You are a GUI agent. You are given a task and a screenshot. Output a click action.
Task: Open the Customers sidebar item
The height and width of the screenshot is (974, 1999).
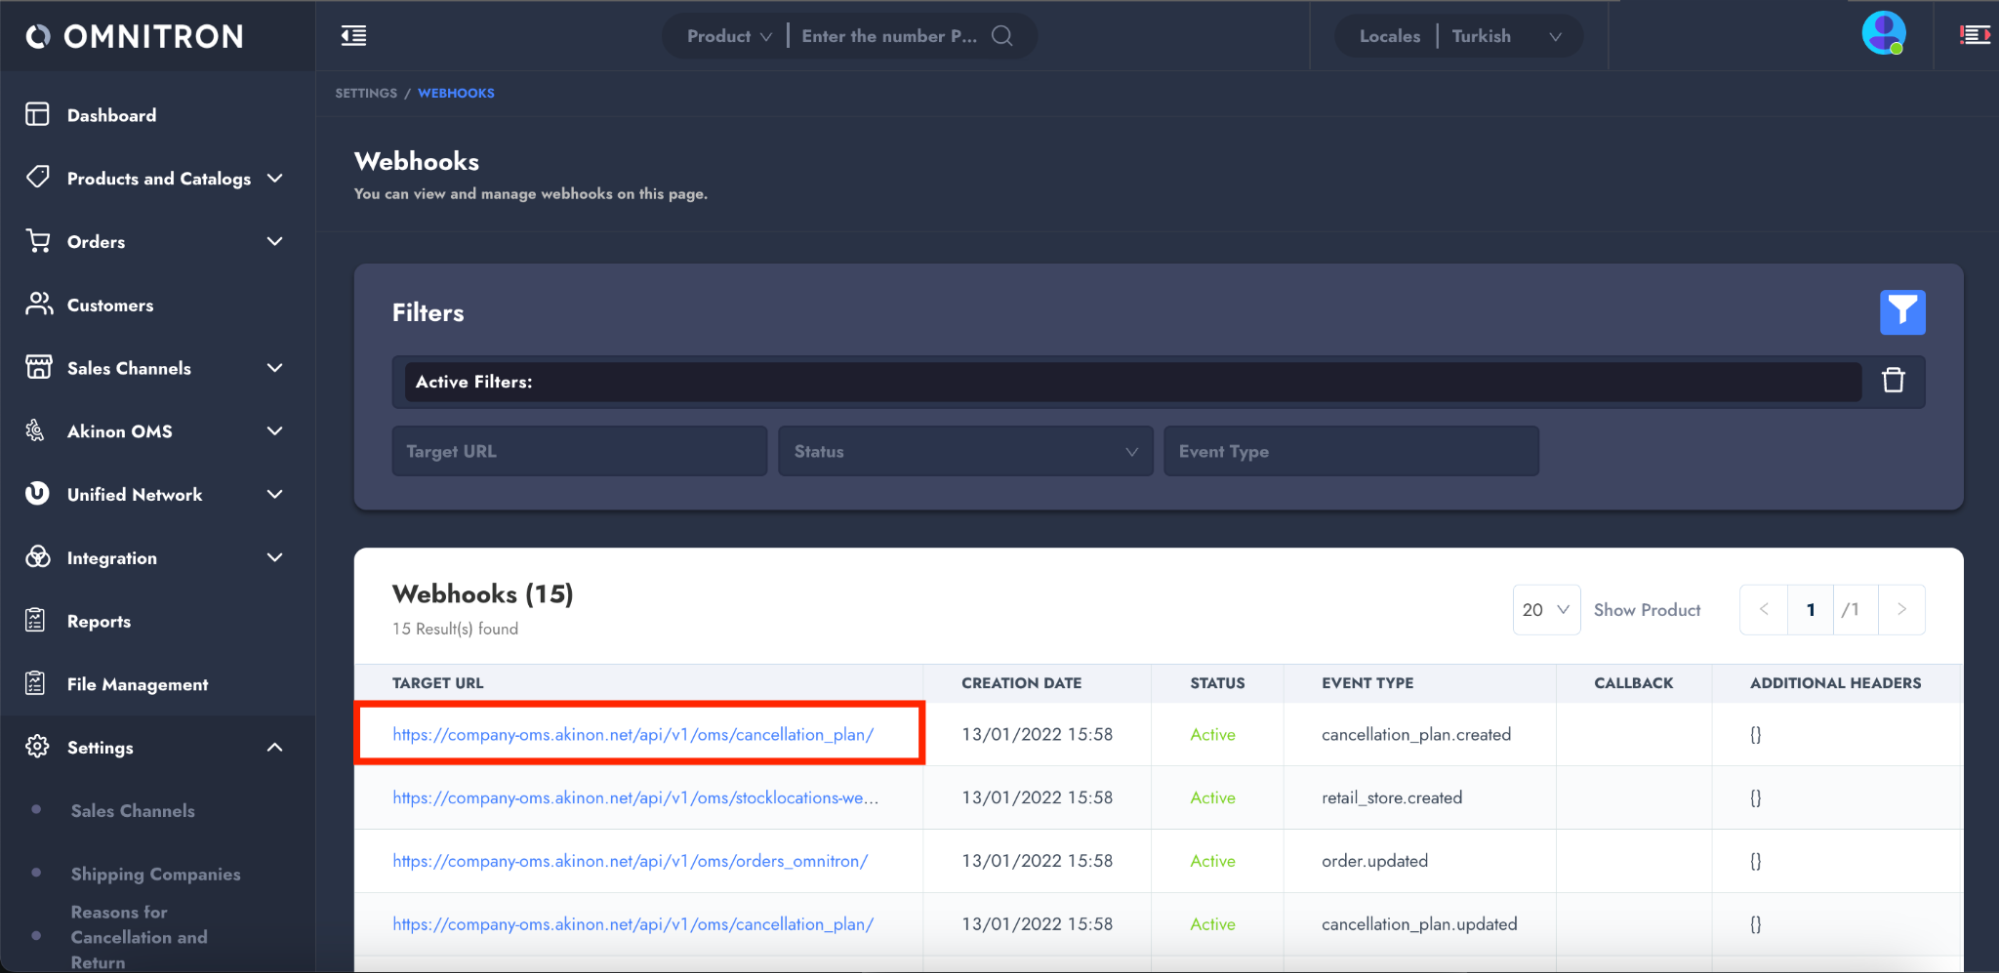(110, 306)
